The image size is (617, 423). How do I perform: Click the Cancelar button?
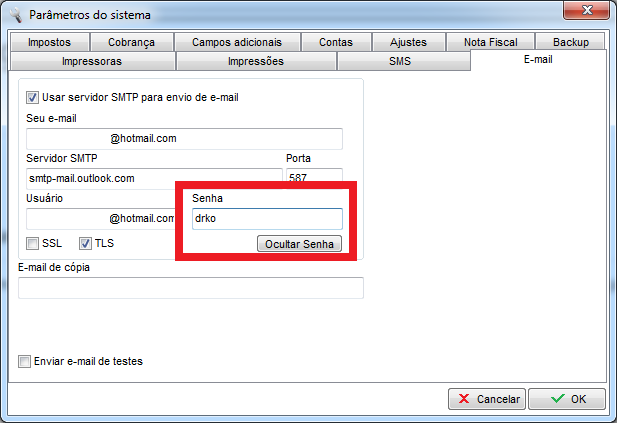(487, 399)
